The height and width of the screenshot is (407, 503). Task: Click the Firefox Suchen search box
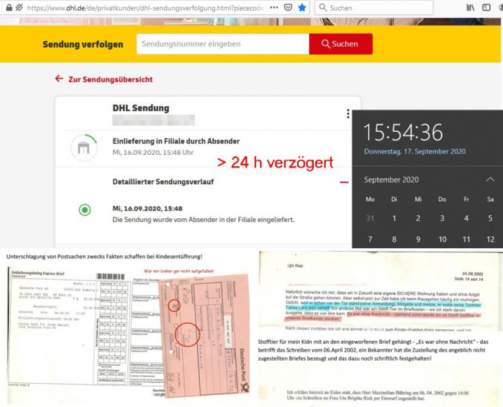click(x=374, y=7)
